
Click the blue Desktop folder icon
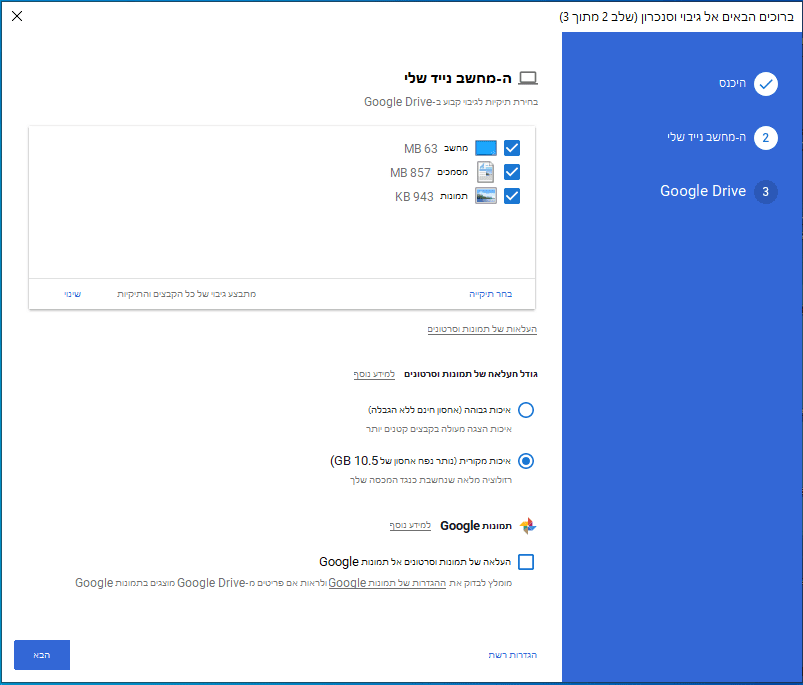click(x=486, y=148)
